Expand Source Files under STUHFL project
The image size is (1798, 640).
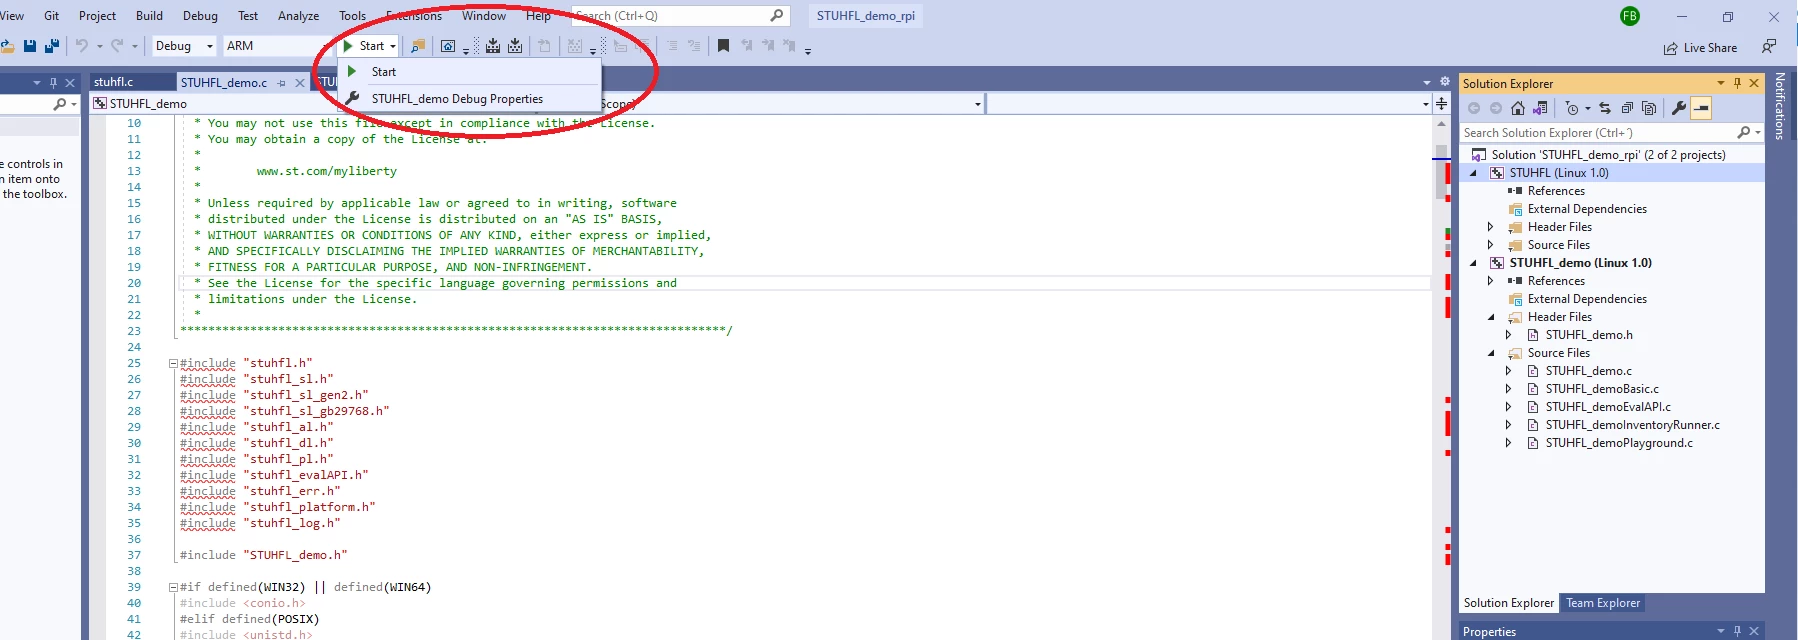1490,245
